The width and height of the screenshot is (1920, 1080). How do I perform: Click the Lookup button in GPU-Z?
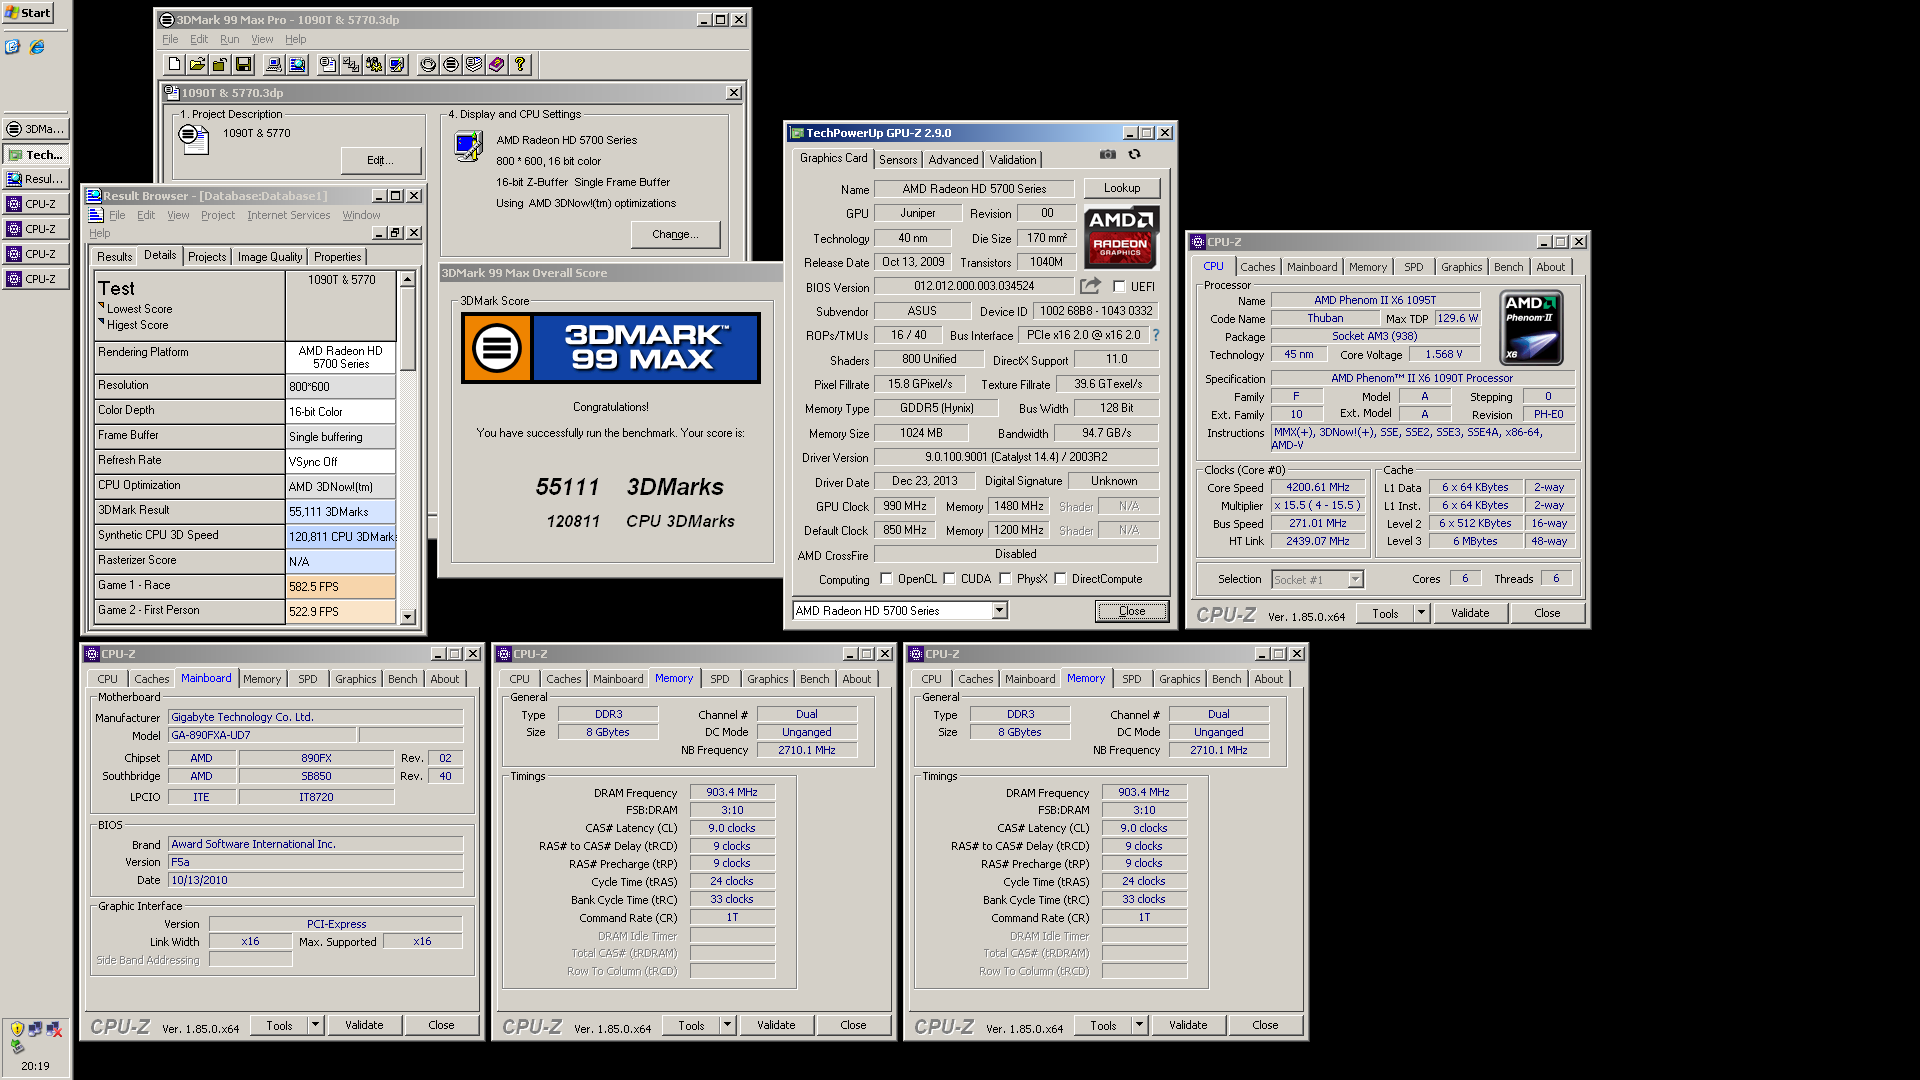pyautogui.click(x=1122, y=188)
